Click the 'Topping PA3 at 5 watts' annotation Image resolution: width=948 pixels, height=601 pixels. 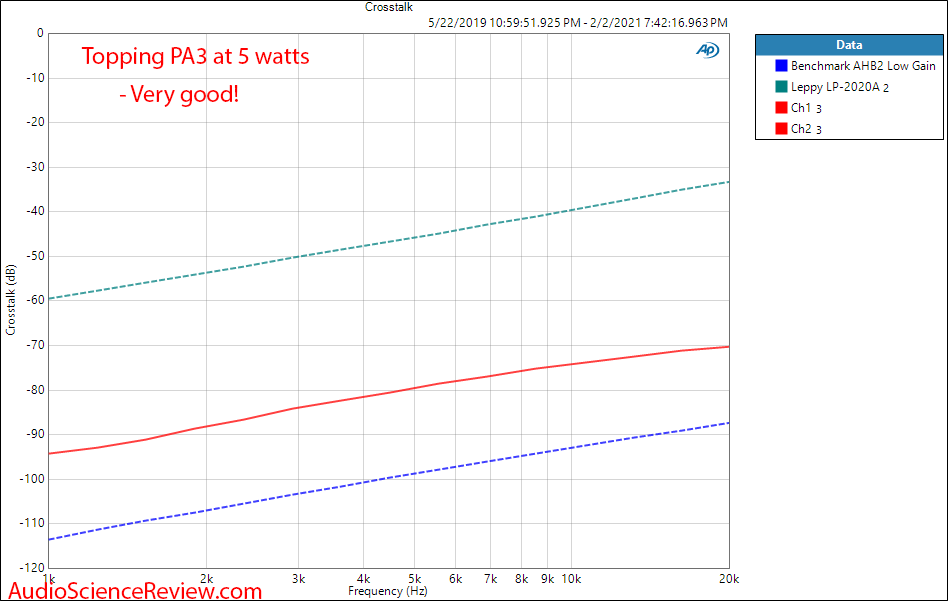[196, 56]
